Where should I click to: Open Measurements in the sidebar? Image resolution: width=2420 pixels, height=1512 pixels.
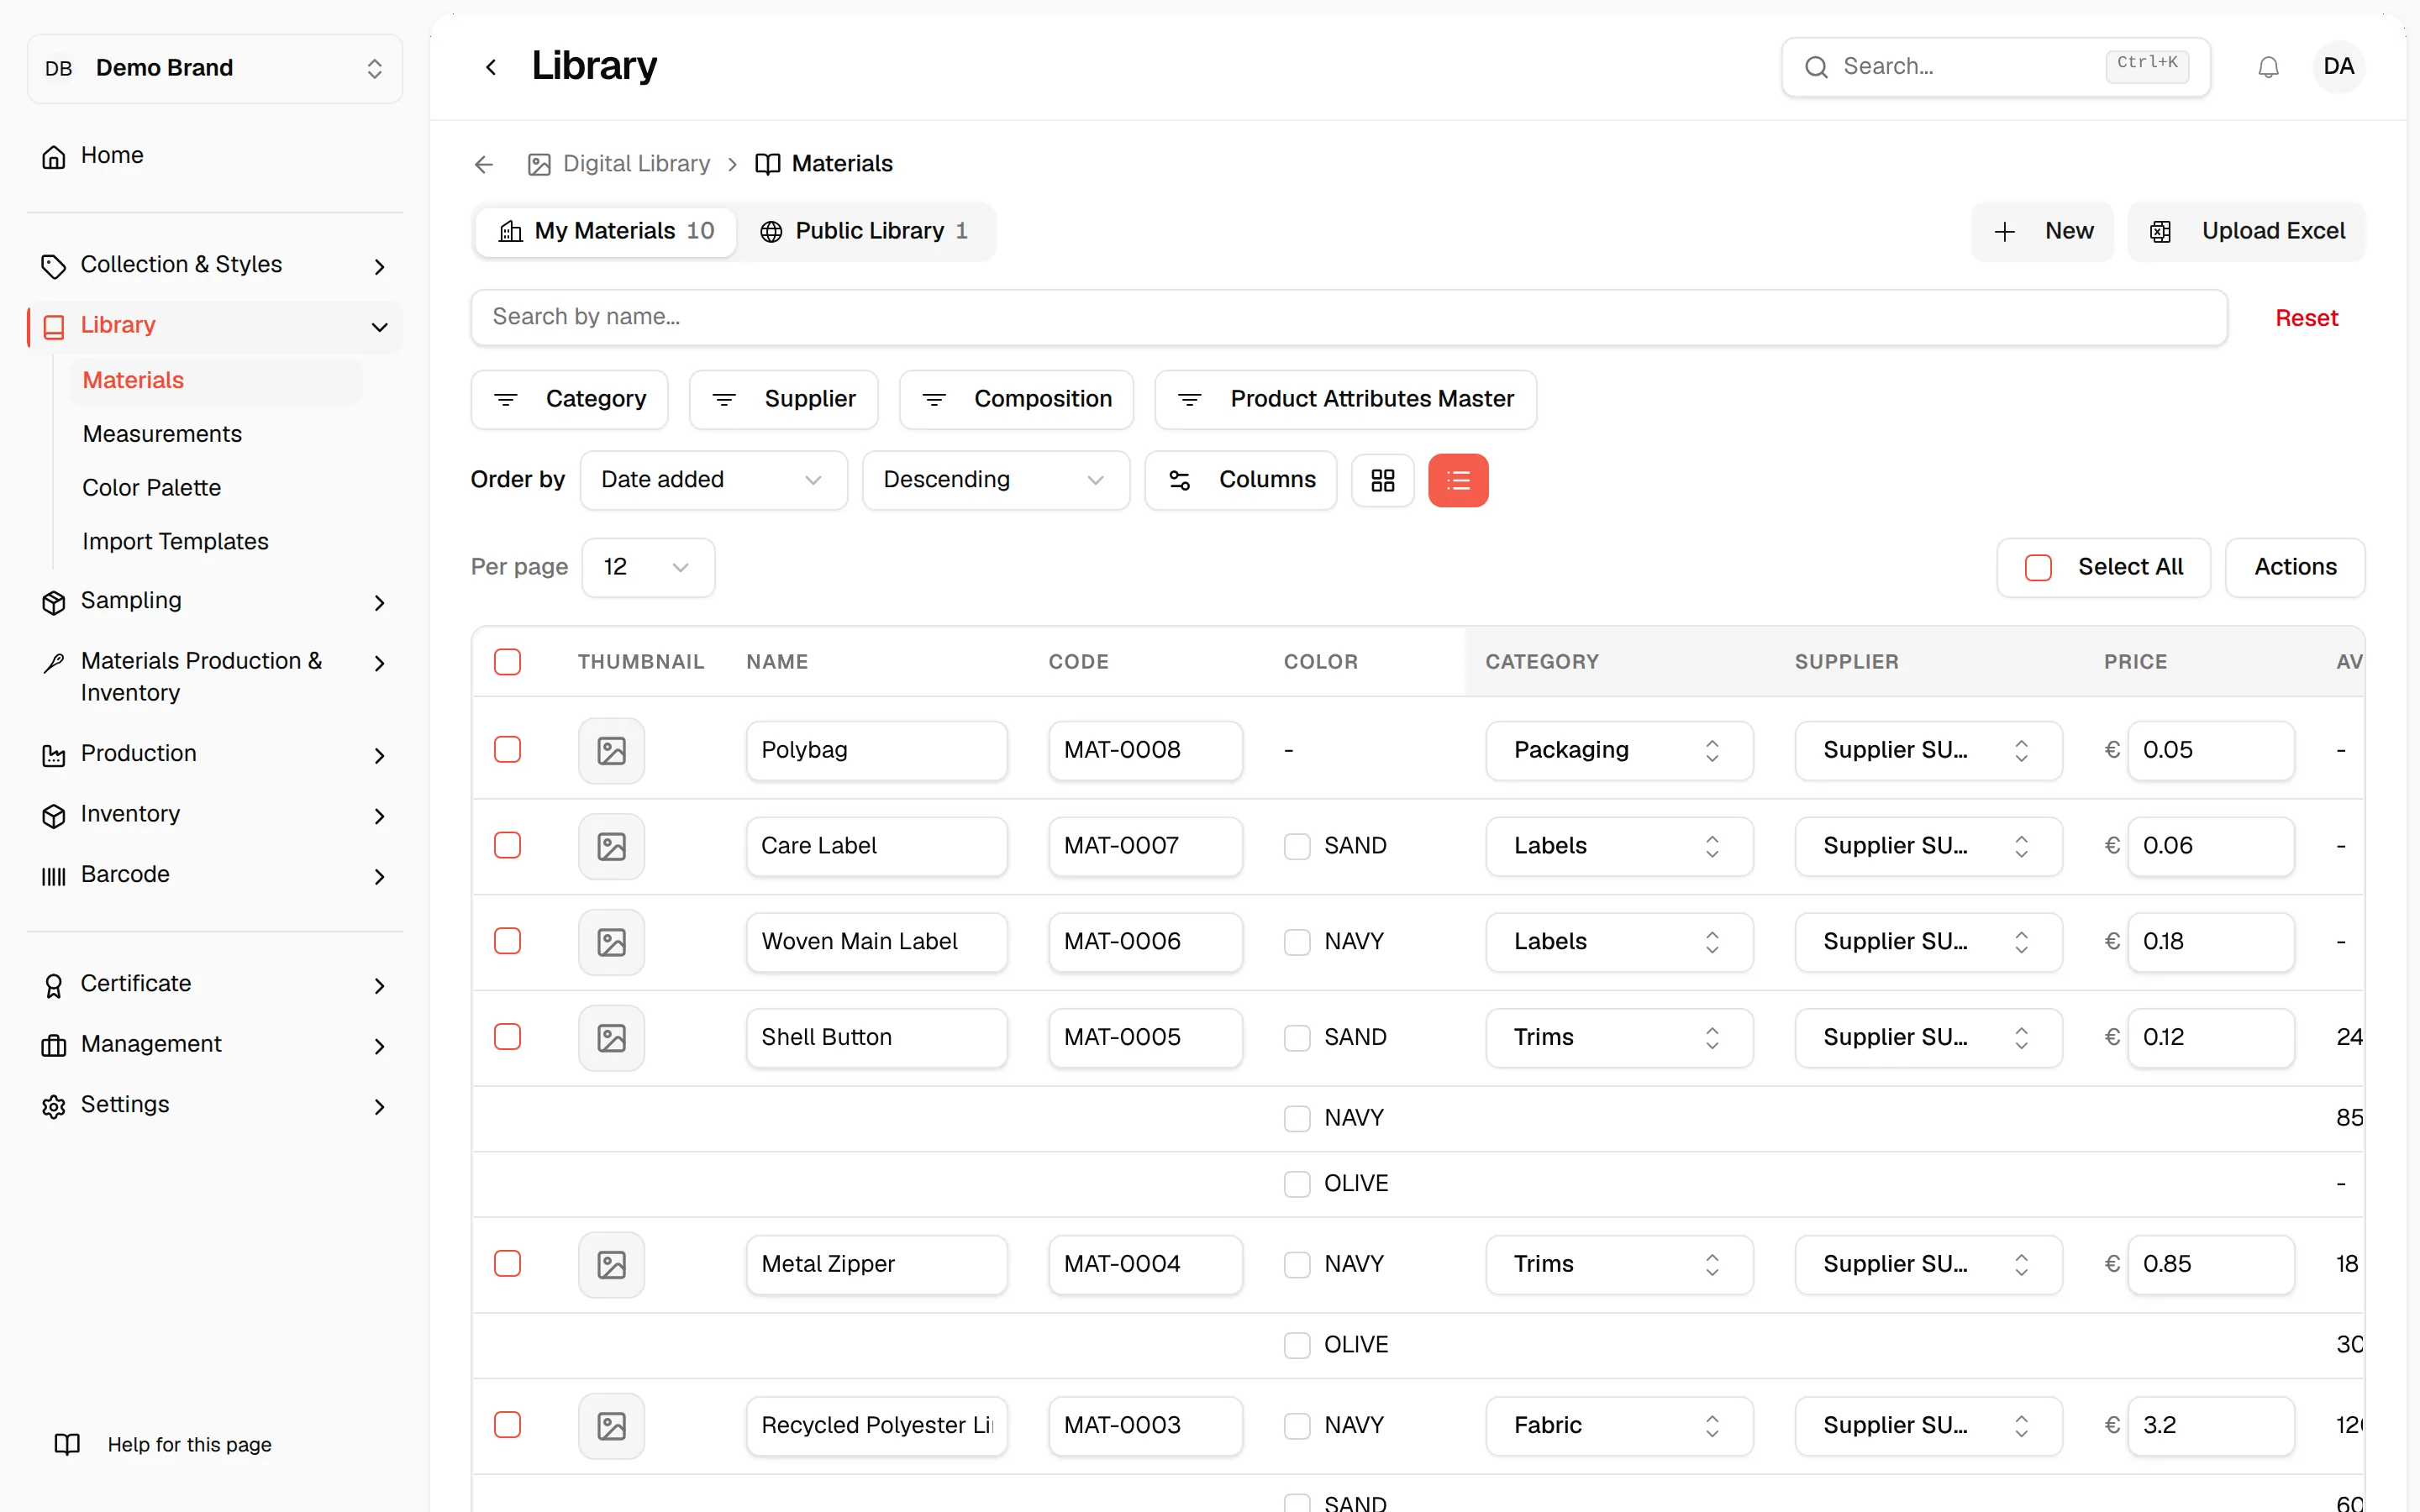pyautogui.click(x=162, y=434)
